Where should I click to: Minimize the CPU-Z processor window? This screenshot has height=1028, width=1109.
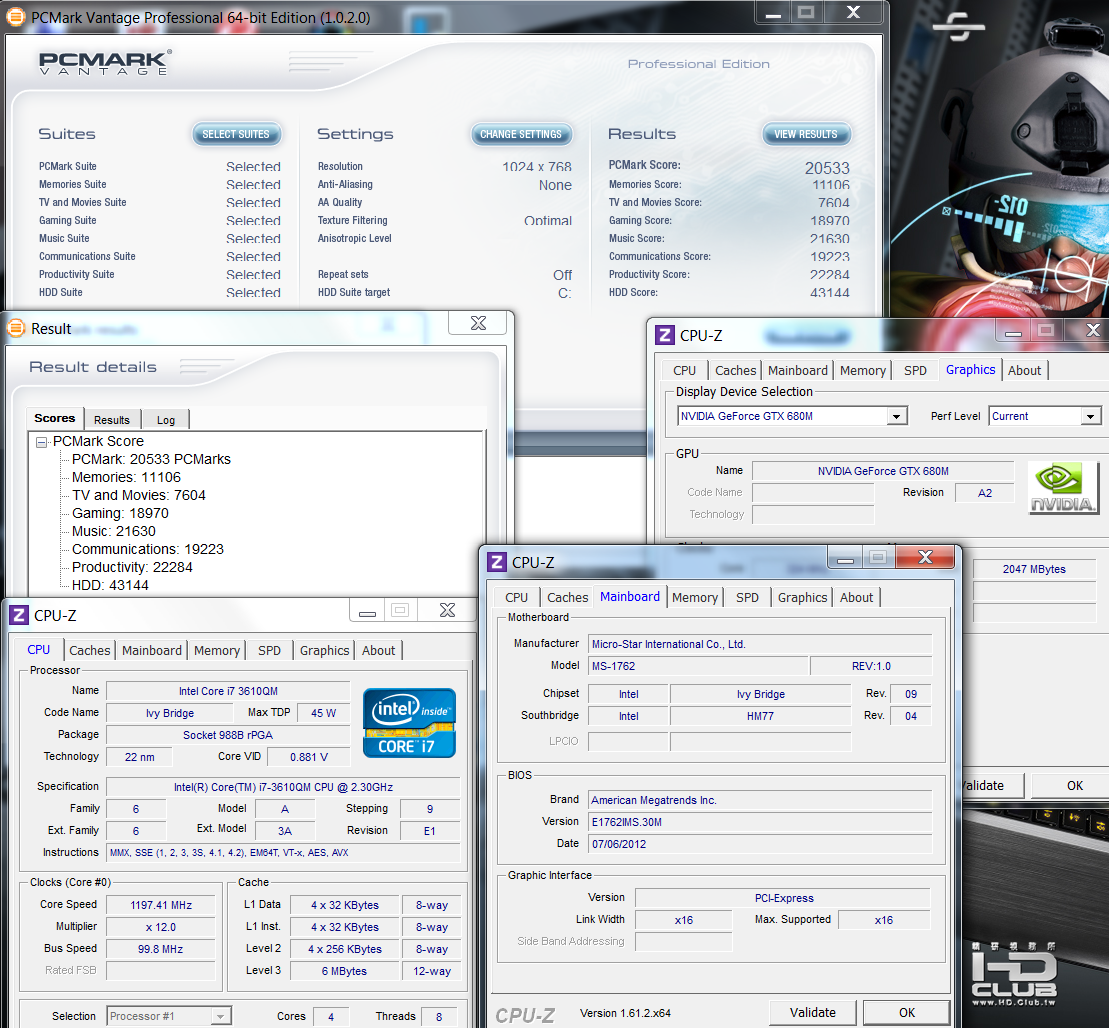click(x=367, y=611)
